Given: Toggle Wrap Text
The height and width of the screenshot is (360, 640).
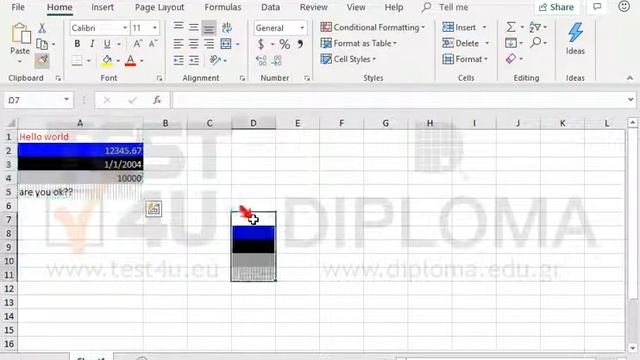Looking at the screenshot, I should point(227,27).
